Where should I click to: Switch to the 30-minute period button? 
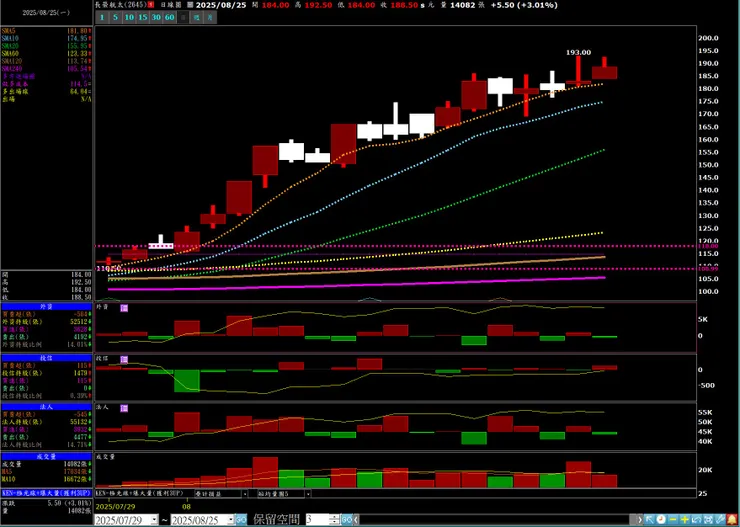156,17
